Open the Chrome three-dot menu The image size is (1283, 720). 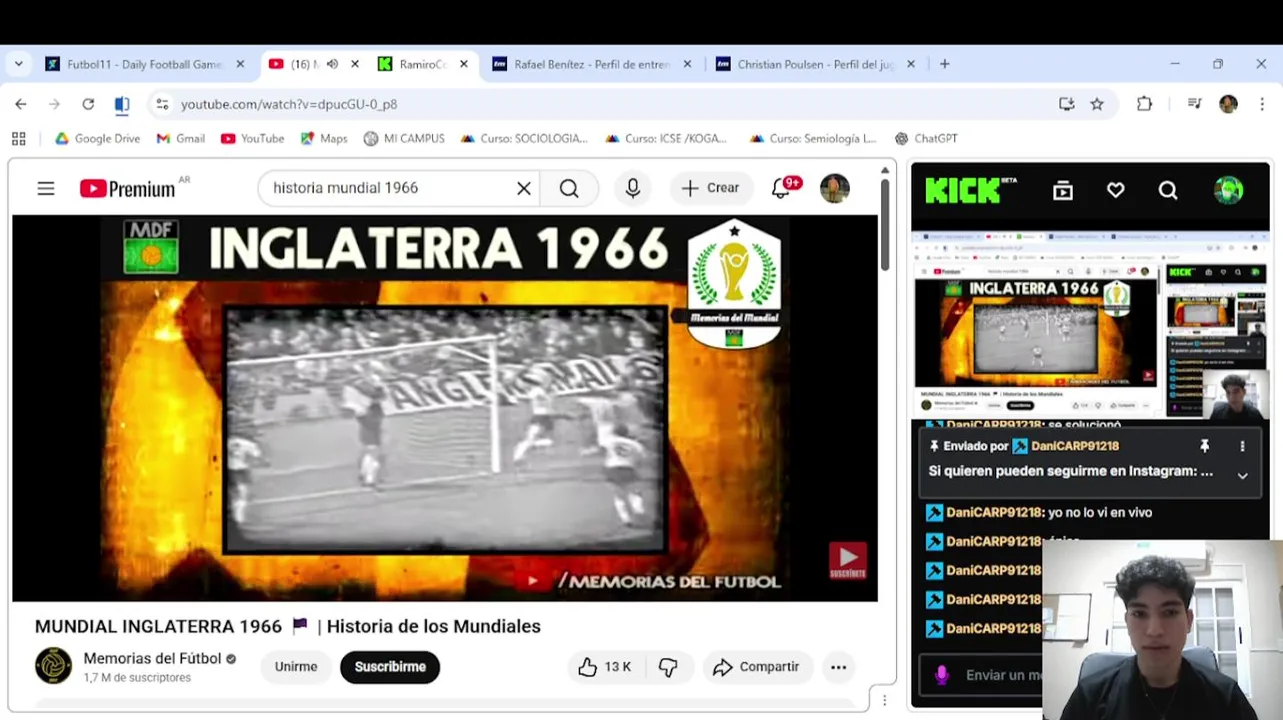[x=1262, y=104]
